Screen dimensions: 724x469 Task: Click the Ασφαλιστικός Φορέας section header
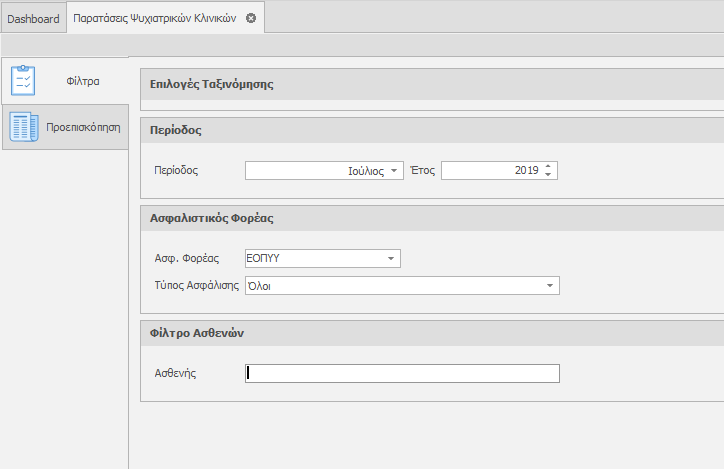(211, 217)
